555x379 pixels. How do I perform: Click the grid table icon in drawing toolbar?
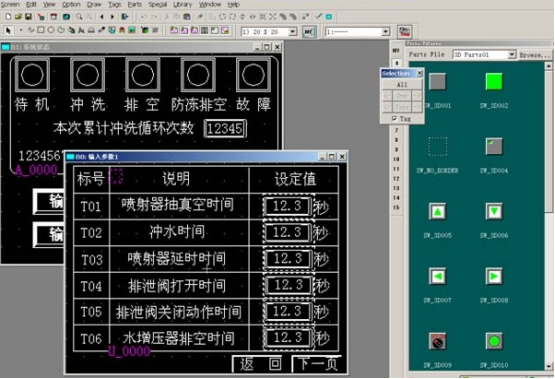point(204,31)
